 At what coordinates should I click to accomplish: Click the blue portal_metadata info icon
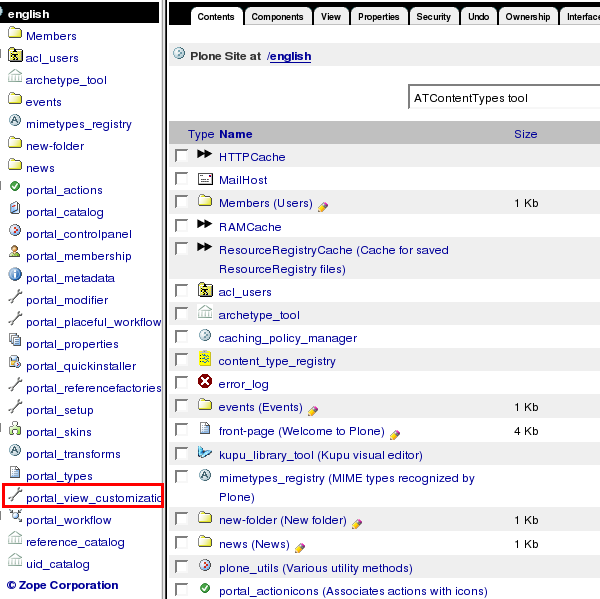(x=15, y=274)
